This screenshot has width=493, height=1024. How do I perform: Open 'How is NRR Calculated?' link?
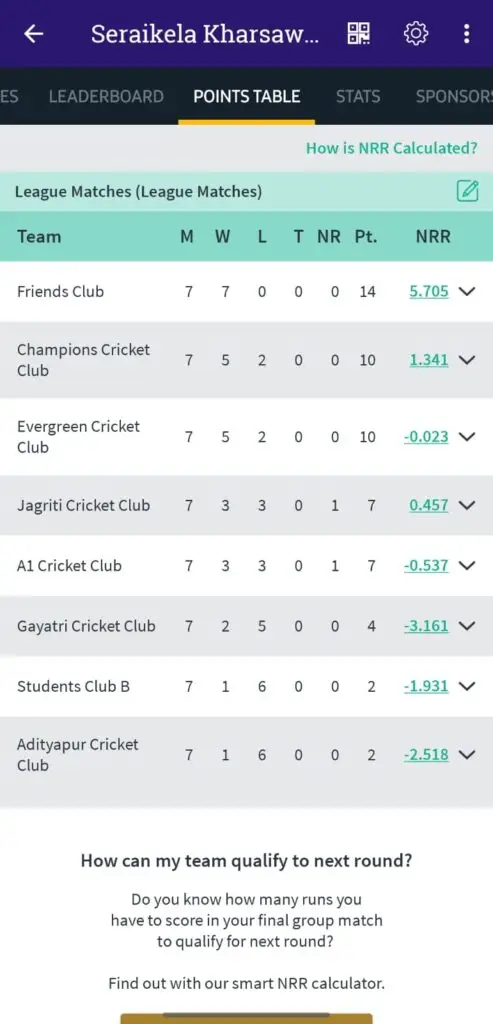click(392, 148)
